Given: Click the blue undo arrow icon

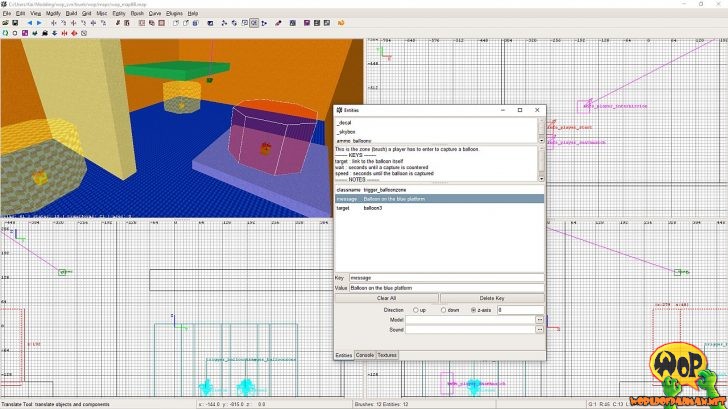Looking at the screenshot, I should [28, 22].
